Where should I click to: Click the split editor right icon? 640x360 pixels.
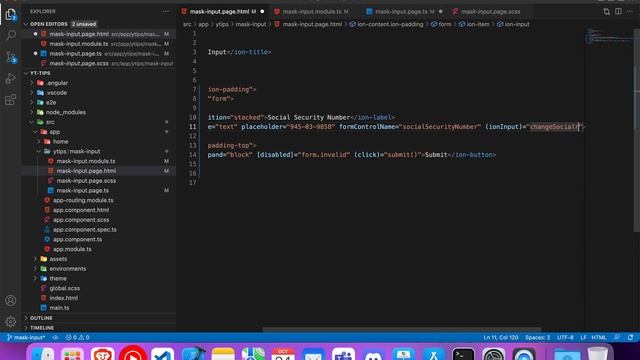(618, 11)
